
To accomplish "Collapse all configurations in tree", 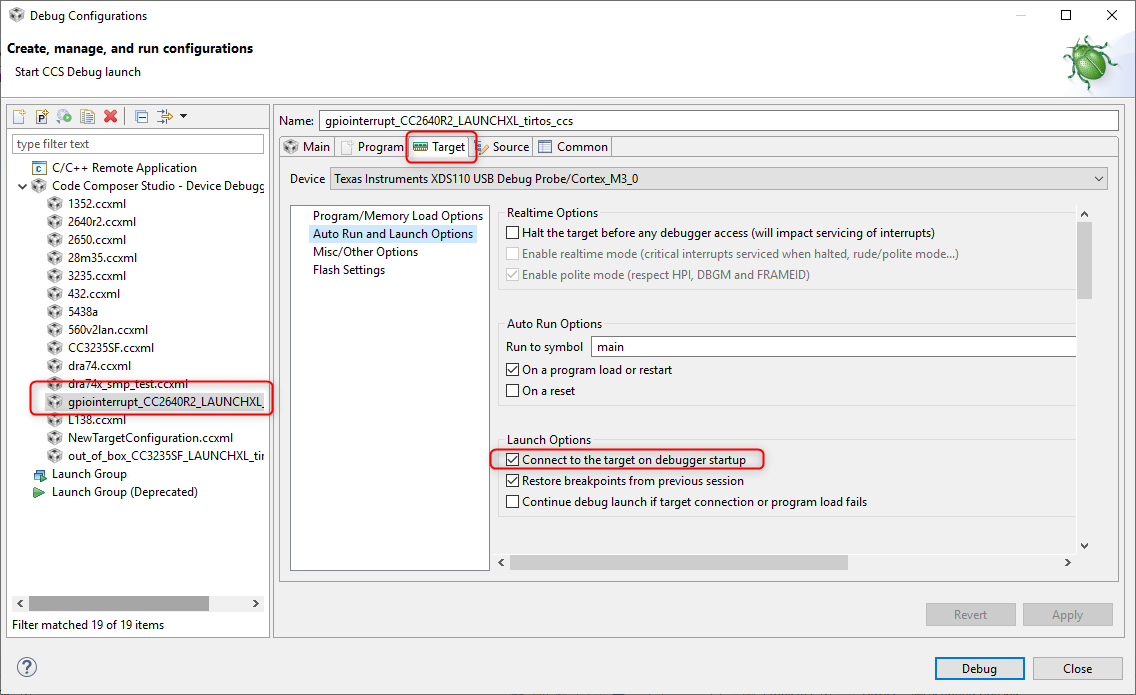I will click(x=142, y=117).
